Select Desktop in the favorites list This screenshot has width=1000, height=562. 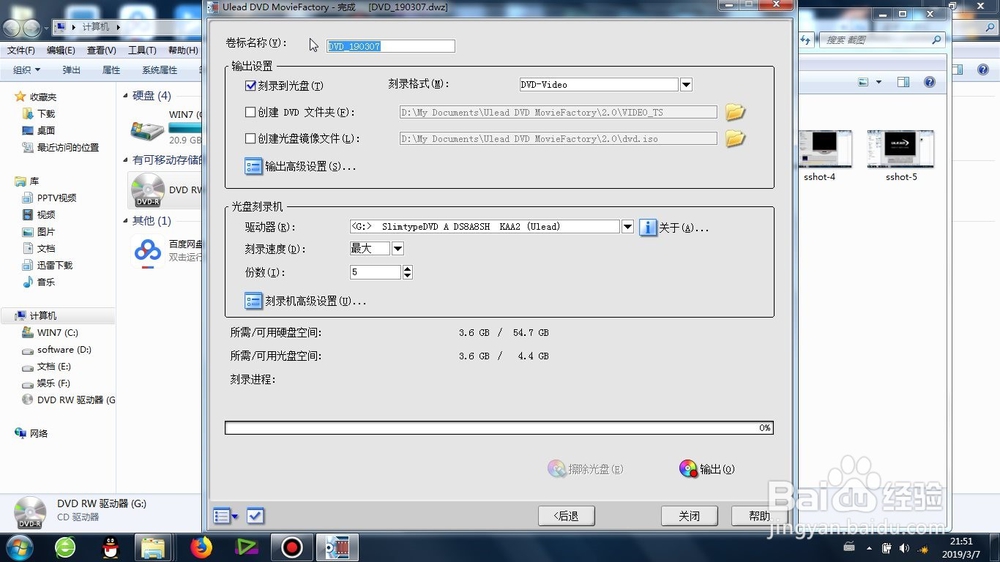click(39, 130)
